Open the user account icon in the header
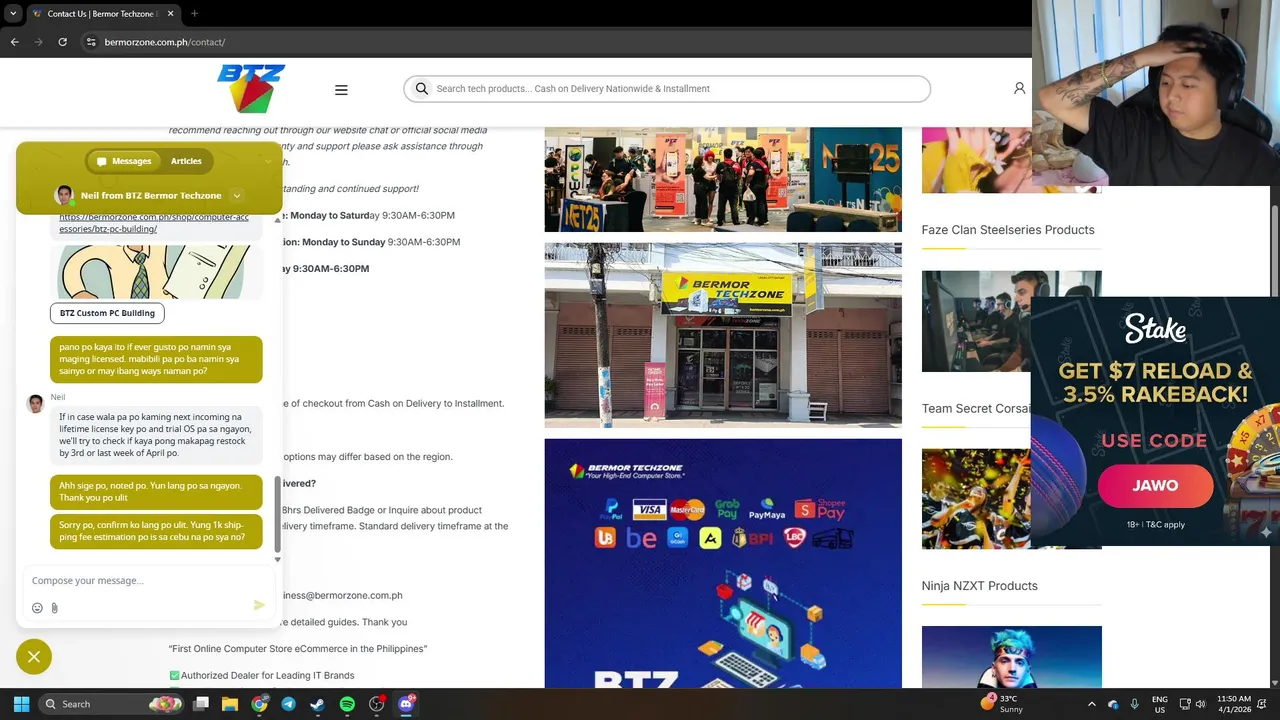Image resolution: width=1280 pixels, height=720 pixels. coord(1019,88)
